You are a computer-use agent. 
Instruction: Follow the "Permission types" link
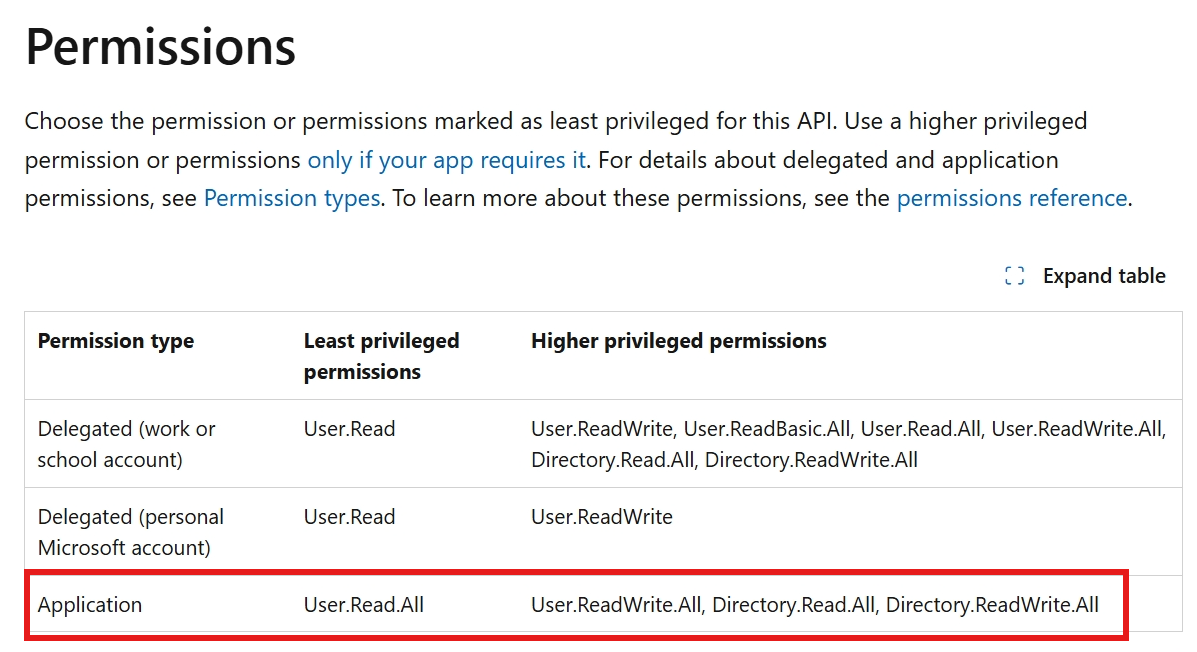click(x=292, y=198)
